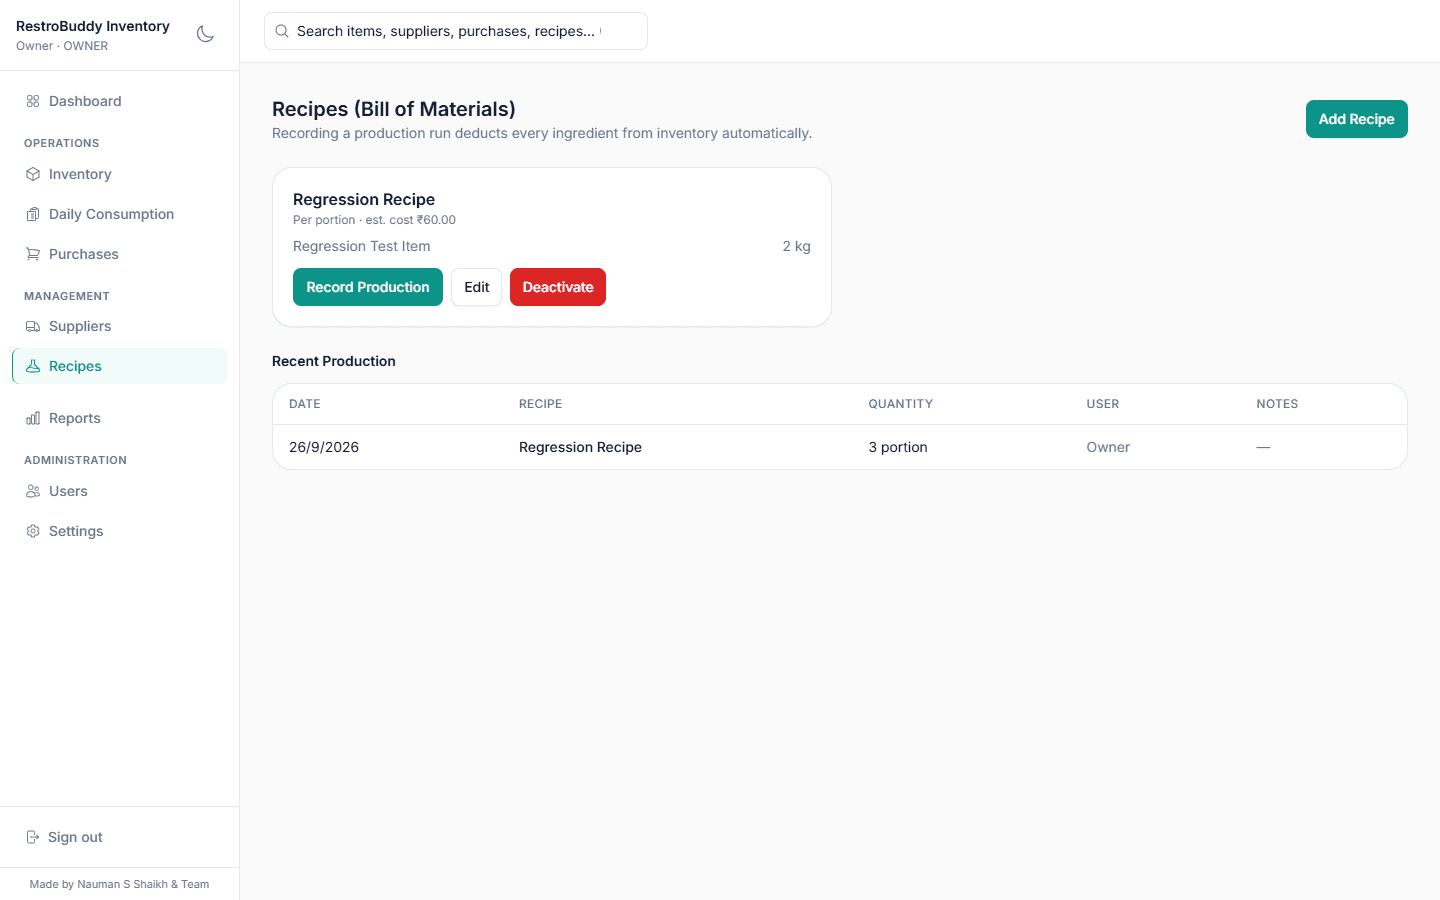Click the Daily Consumption clipboard icon
Viewport: 1440px width, 900px height.
[x=33, y=214]
